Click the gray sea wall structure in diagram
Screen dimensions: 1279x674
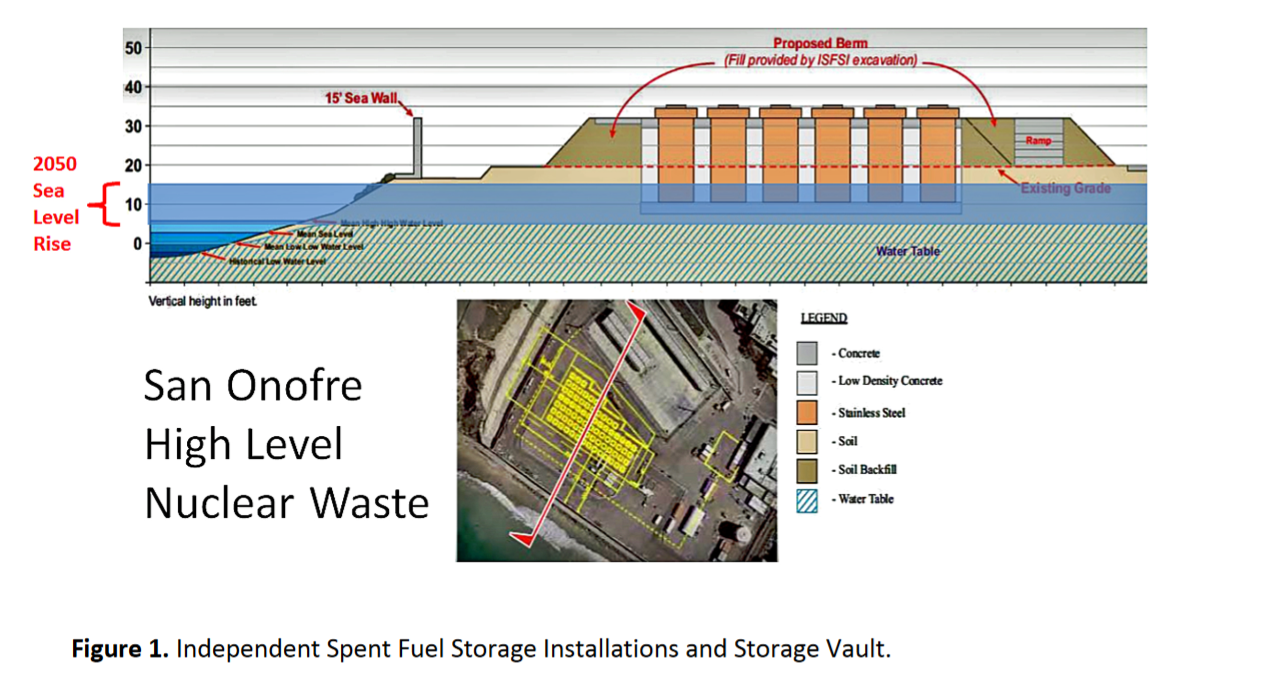(418, 146)
